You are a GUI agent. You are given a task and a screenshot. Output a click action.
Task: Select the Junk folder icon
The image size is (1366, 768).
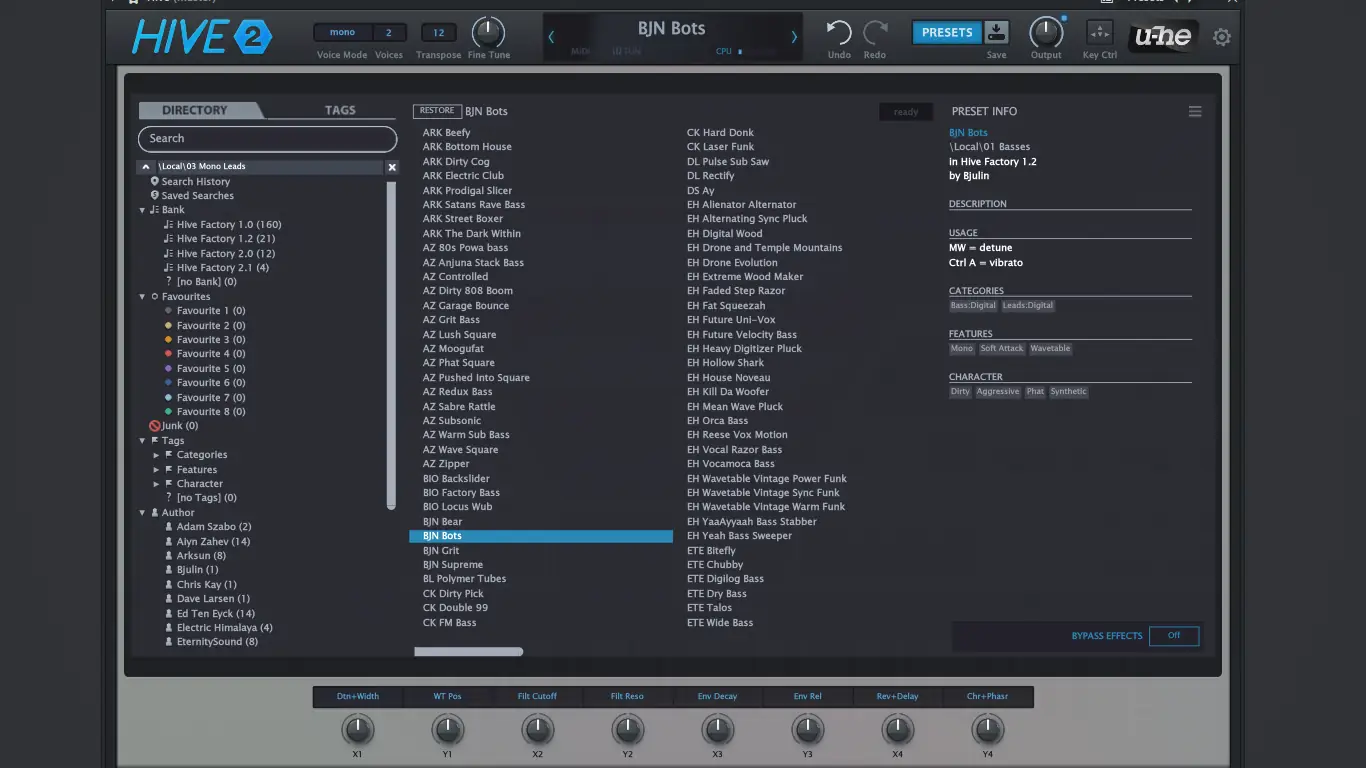click(155, 426)
